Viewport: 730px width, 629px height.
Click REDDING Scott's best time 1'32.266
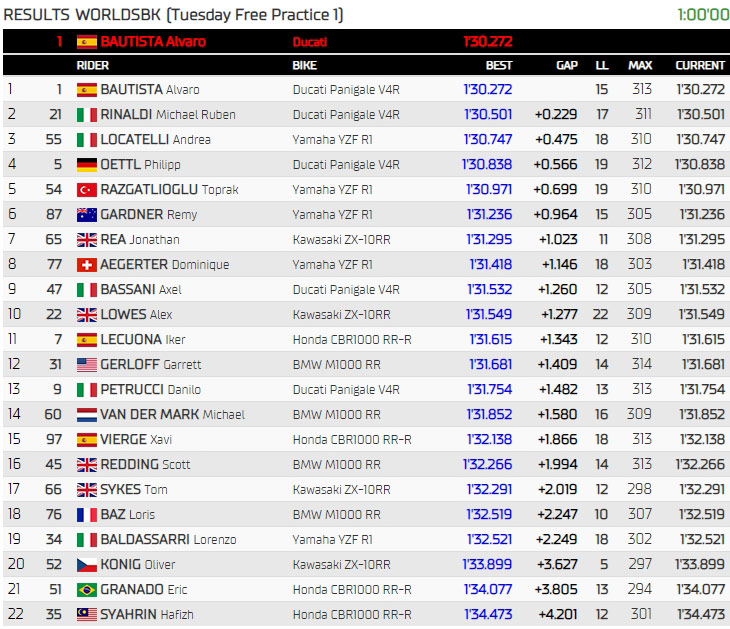click(488, 465)
